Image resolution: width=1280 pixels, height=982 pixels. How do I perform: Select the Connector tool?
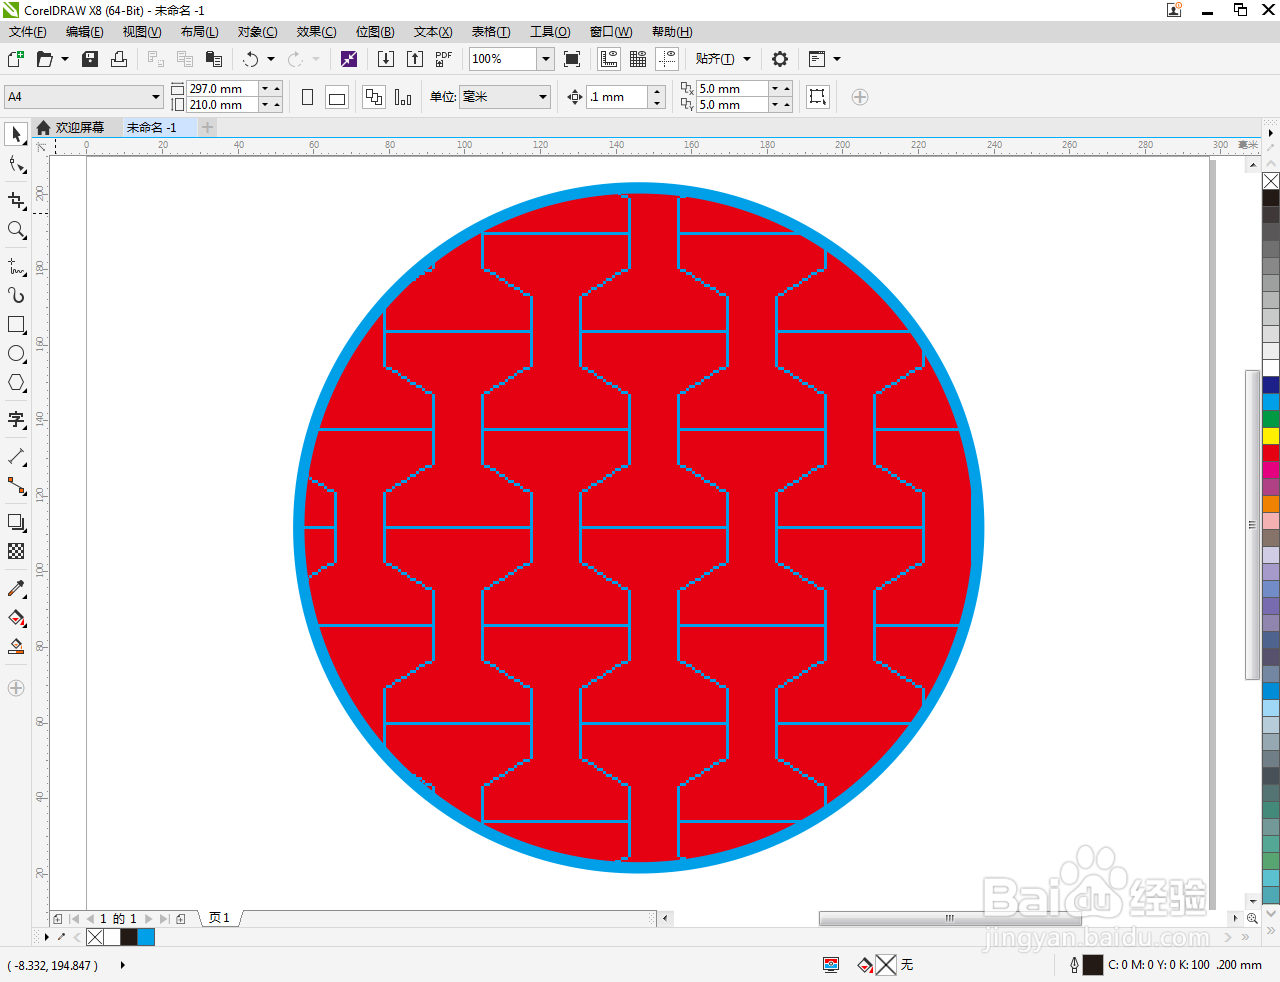(16, 486)
